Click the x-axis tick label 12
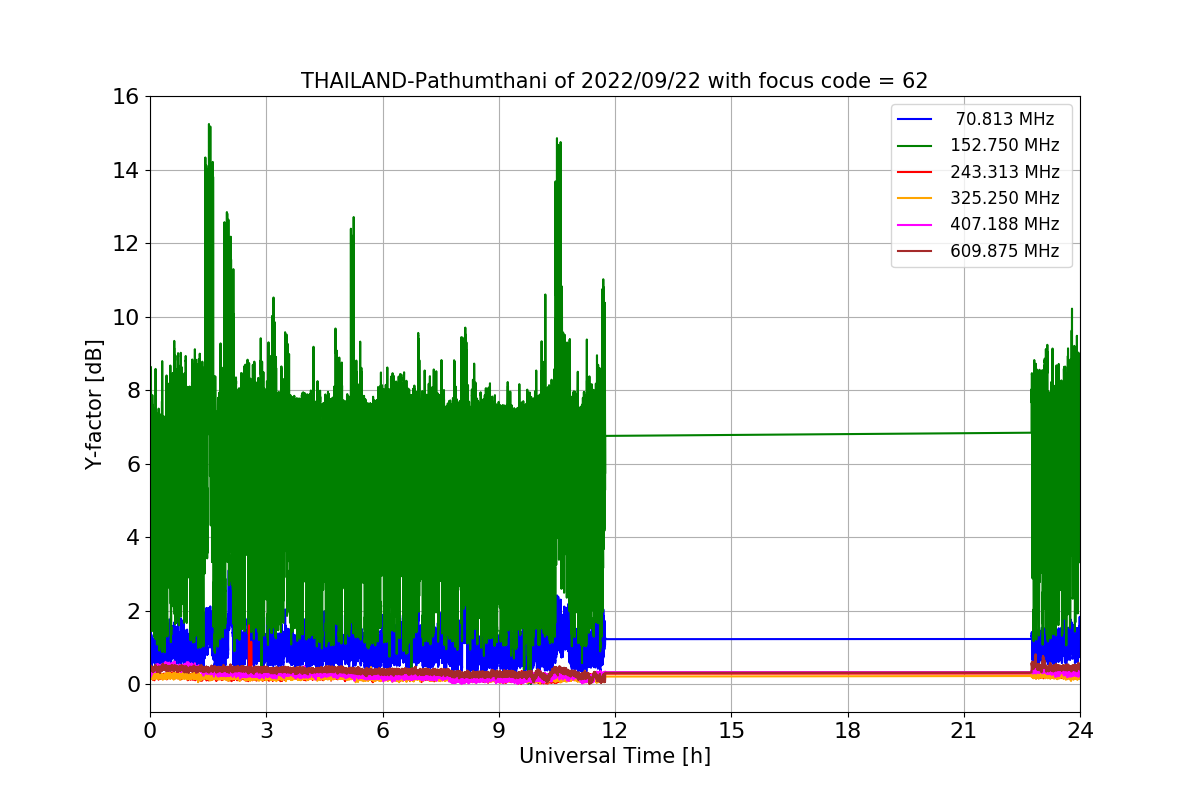1200x800 pixels. click(615, 731)
